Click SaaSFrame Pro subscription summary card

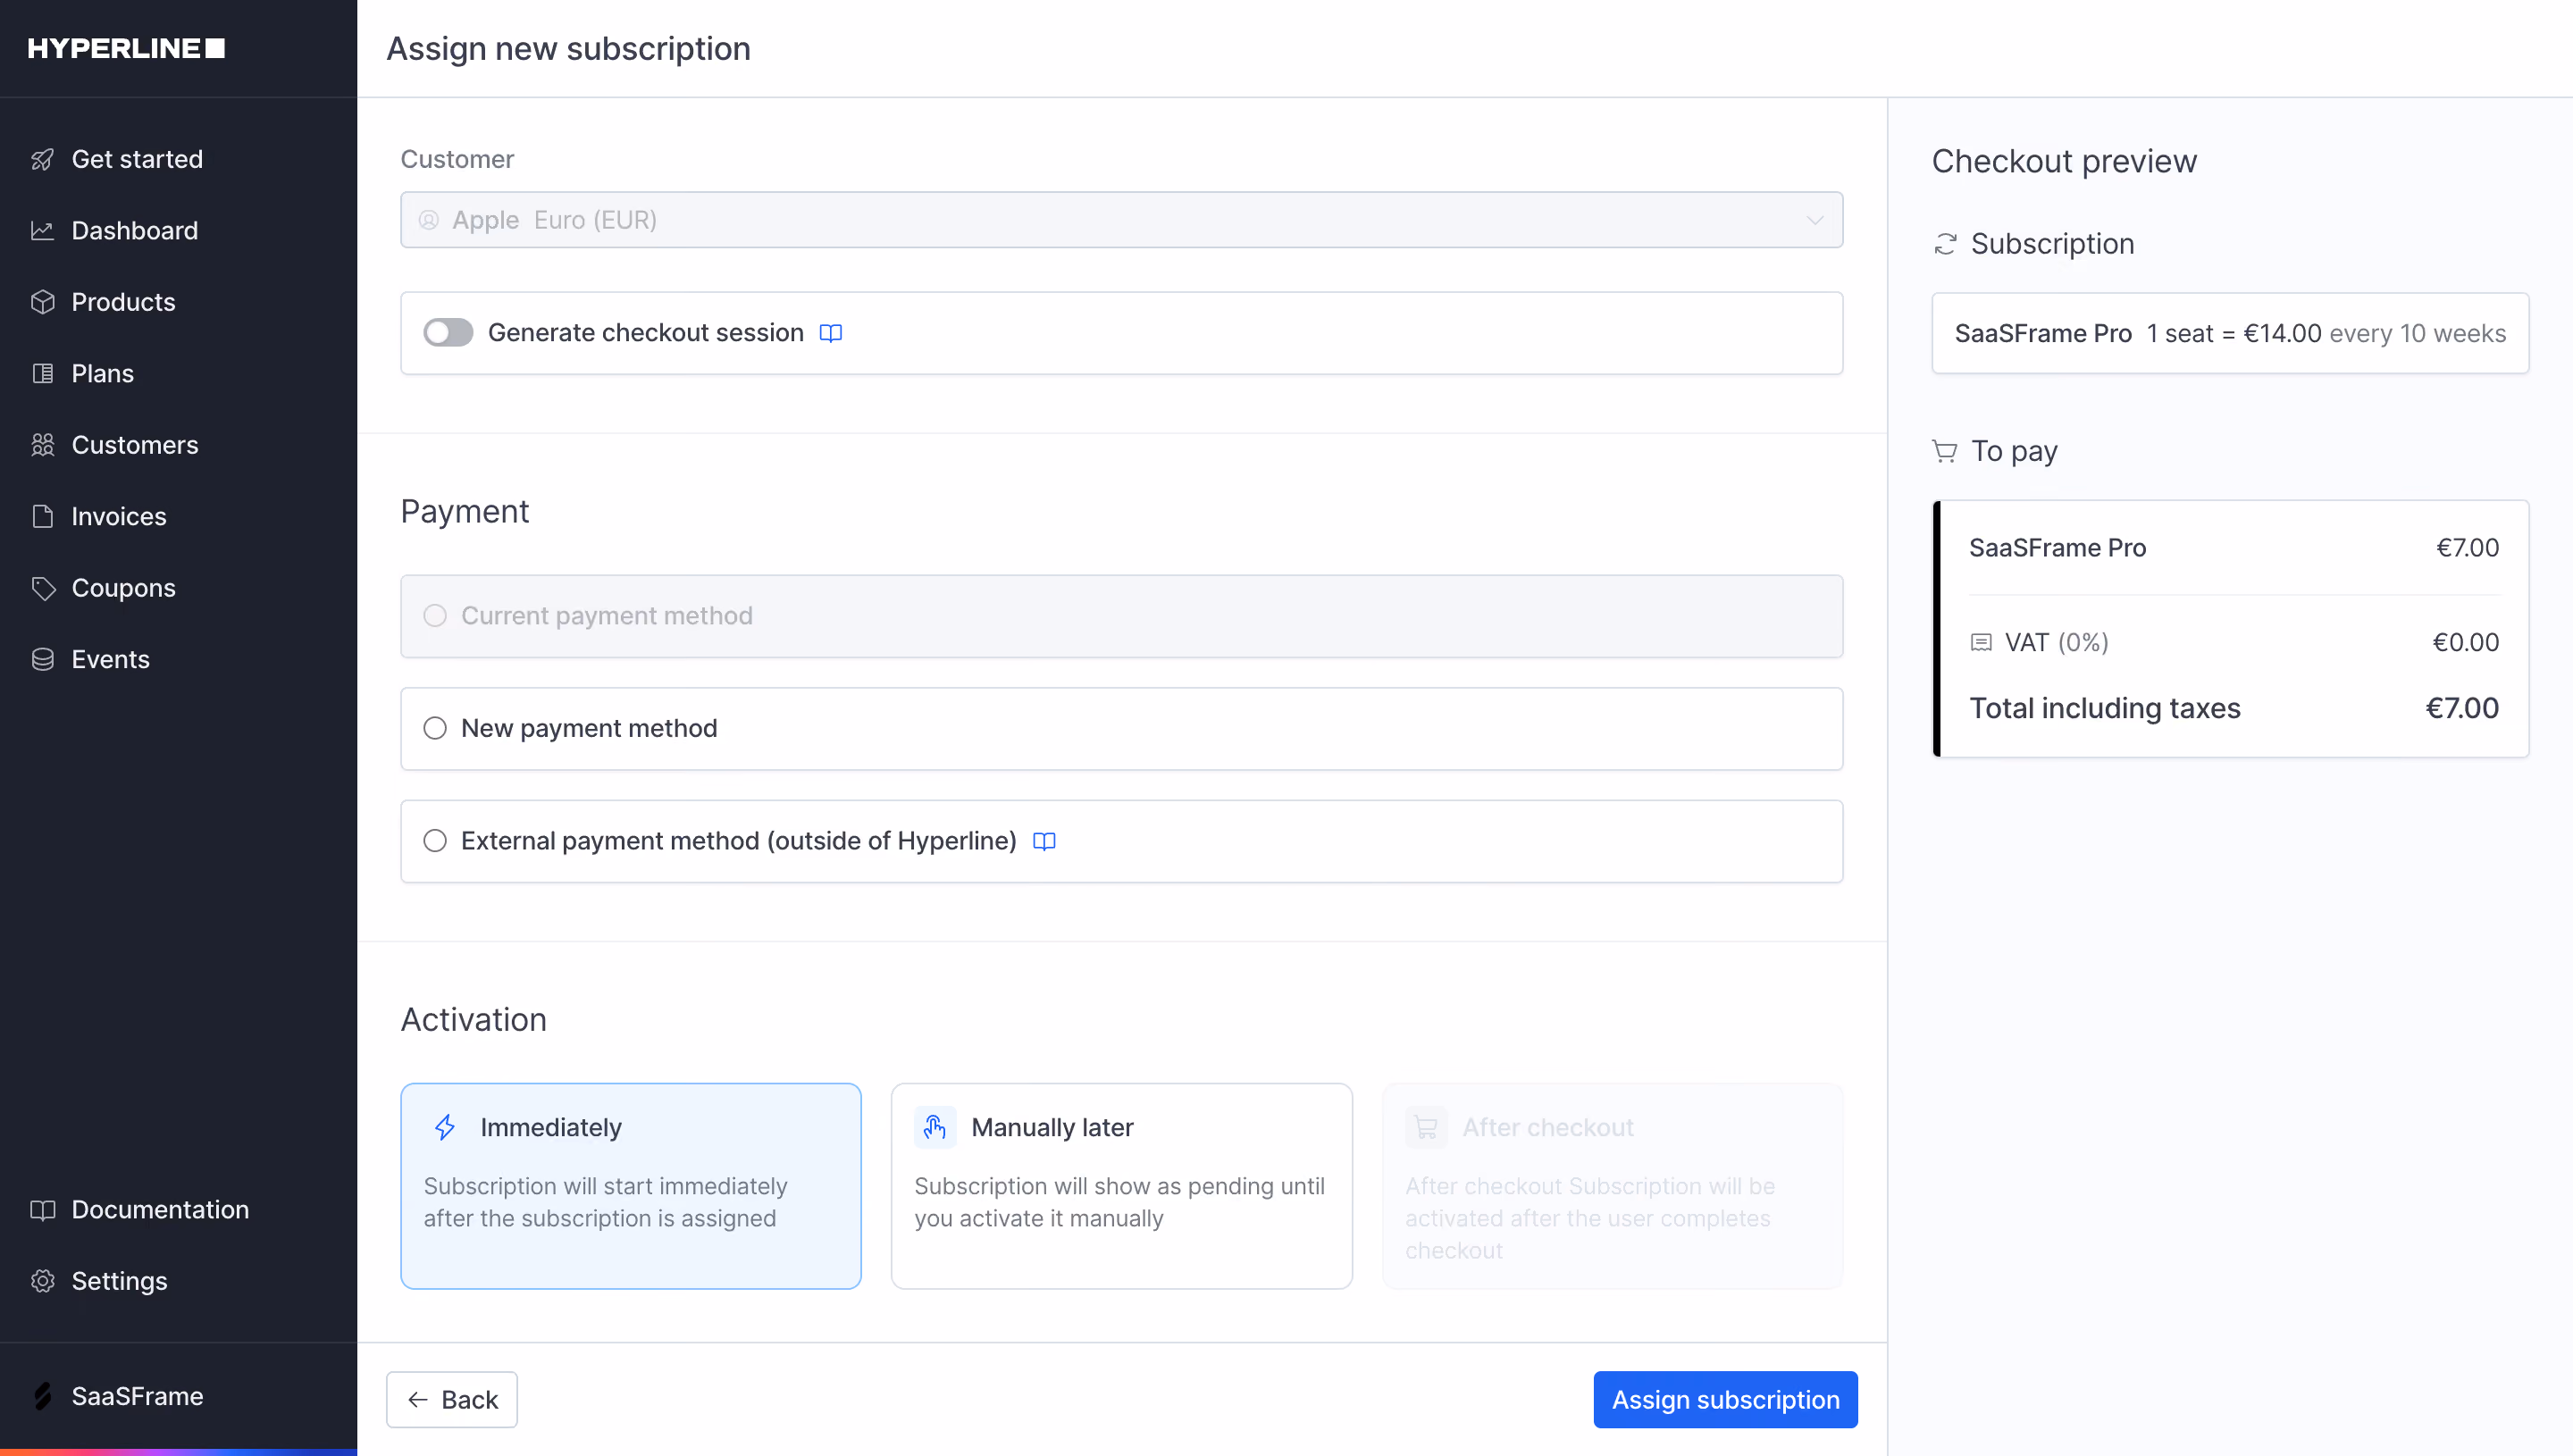[2231, 334]
